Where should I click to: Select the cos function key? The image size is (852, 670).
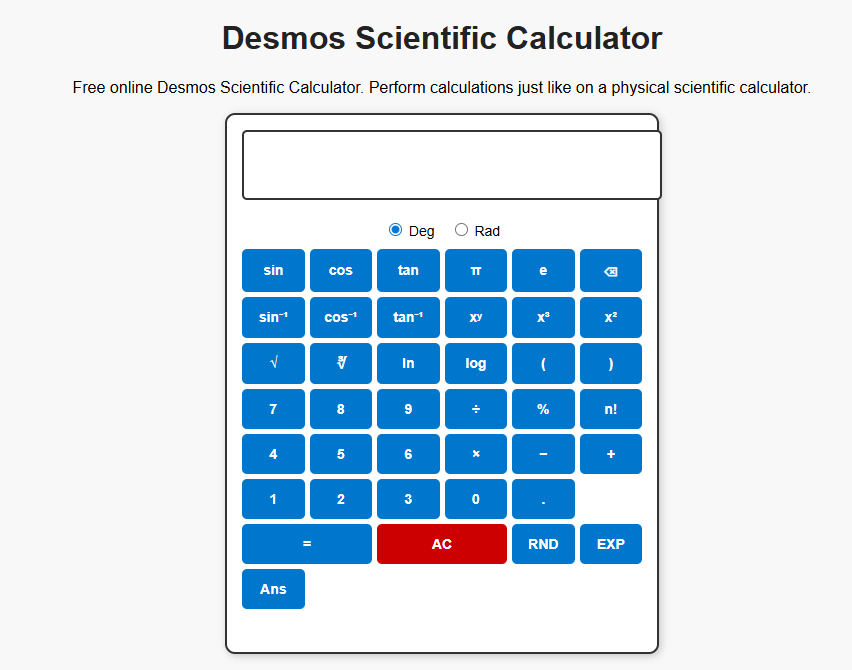[x=340, y=270]
